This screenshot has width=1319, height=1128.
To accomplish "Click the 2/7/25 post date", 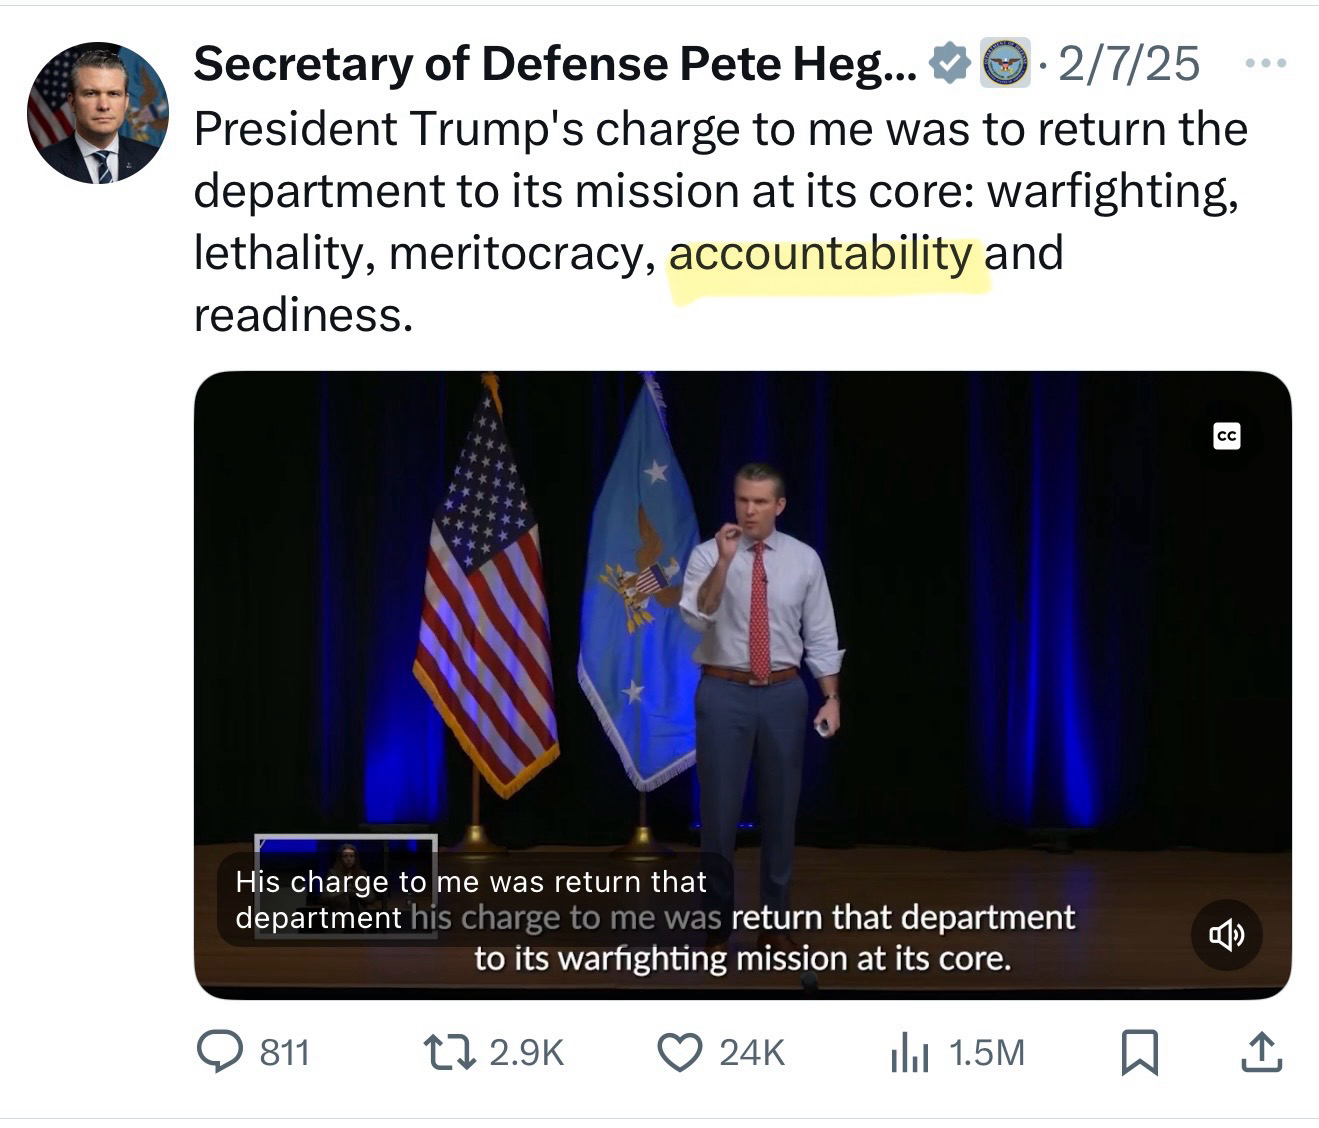I will tap(1128, 64).
